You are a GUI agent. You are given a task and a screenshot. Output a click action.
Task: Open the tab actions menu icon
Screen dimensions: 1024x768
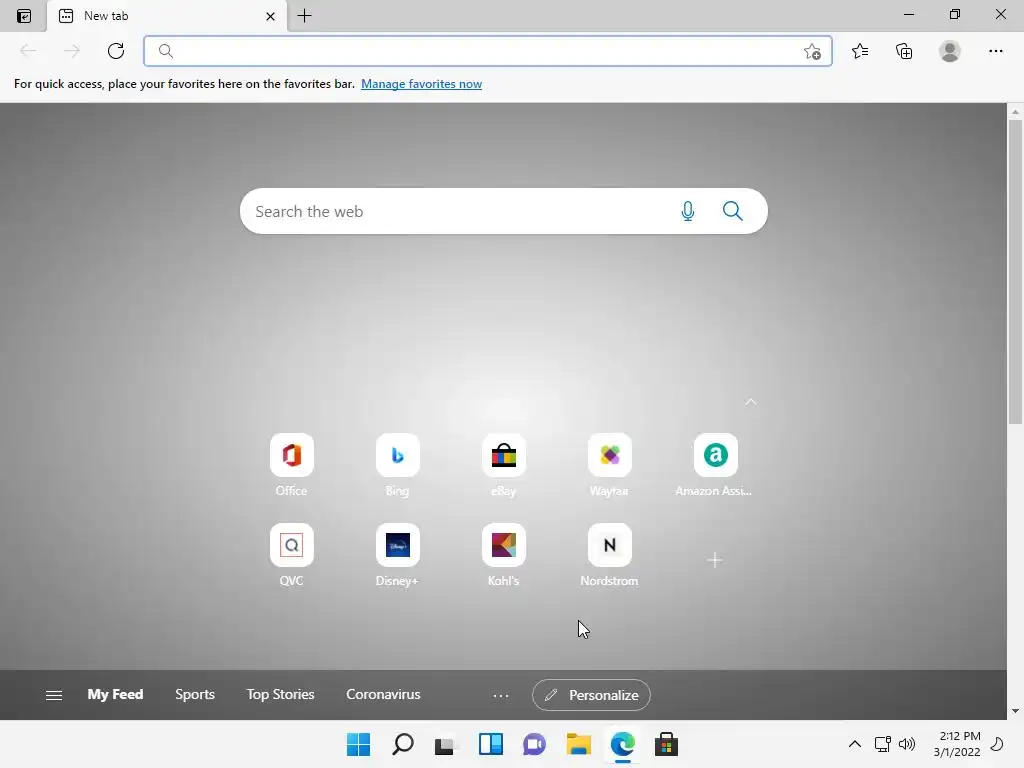(x=24, y=16)
